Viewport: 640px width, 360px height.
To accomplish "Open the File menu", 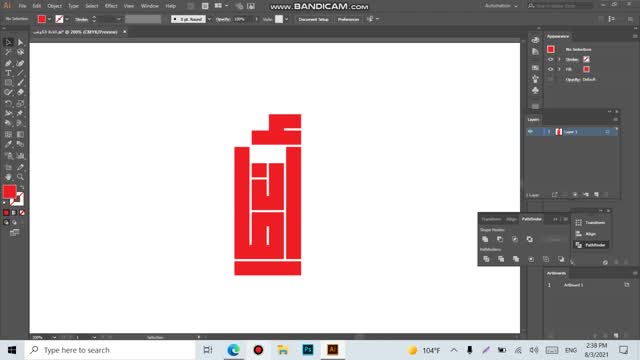I will pyautogui.click(x=22, y=6).
